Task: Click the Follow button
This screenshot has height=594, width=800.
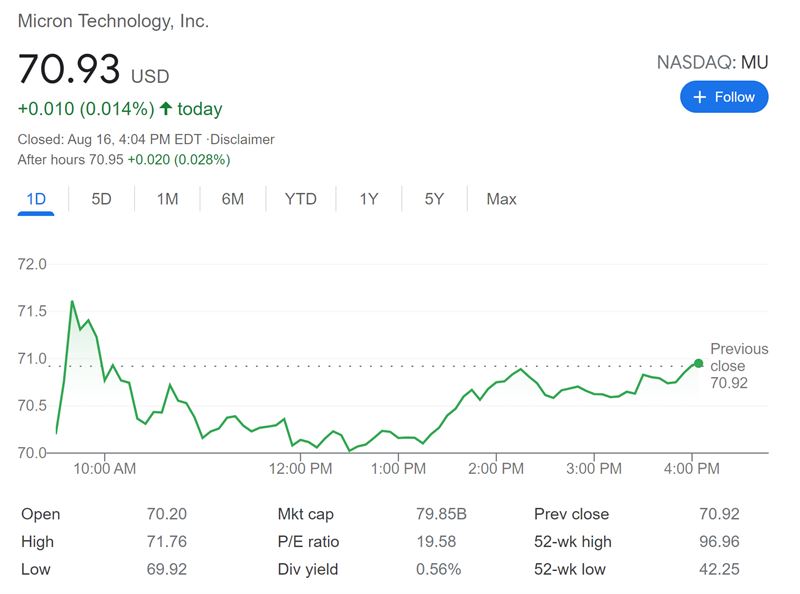Action: tap(723, 97)
